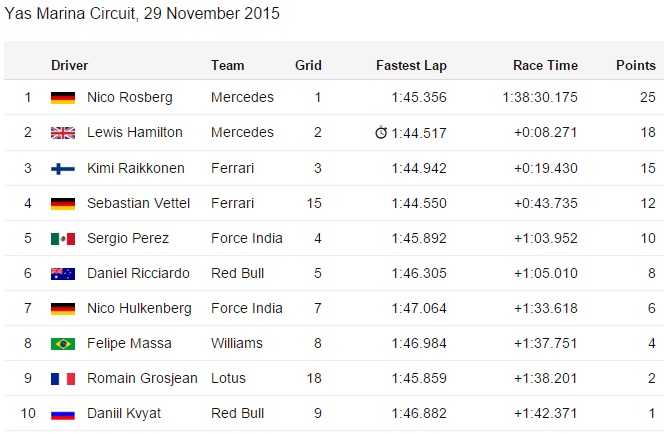This screenshot has width=664, height=434.
Task: Click the French flag beside Romain Grosjean
Action: click(63, 379)
